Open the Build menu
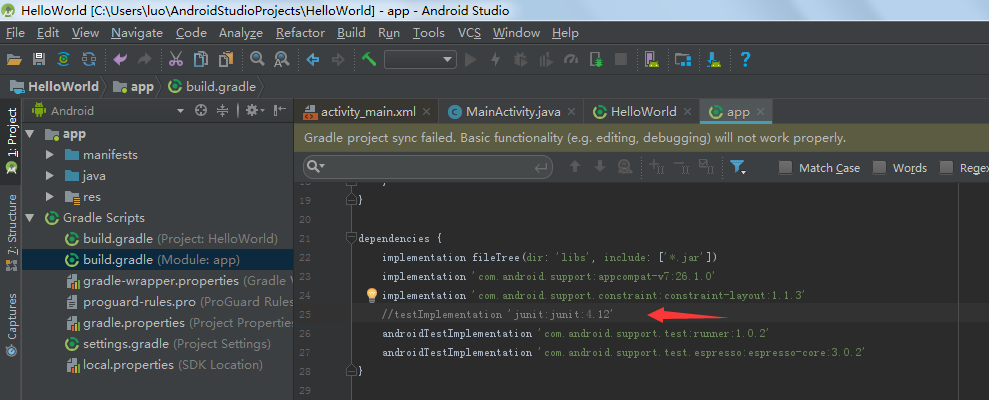The width and height of the screenshot is (989, 400). pyautogui.click(x=351, y=33)
